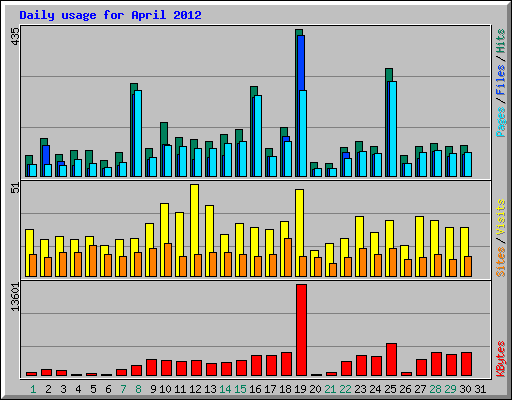Click day label 28 on the x-axis
This screenshot has height=400, width=512.
click(x=435, y=389)
